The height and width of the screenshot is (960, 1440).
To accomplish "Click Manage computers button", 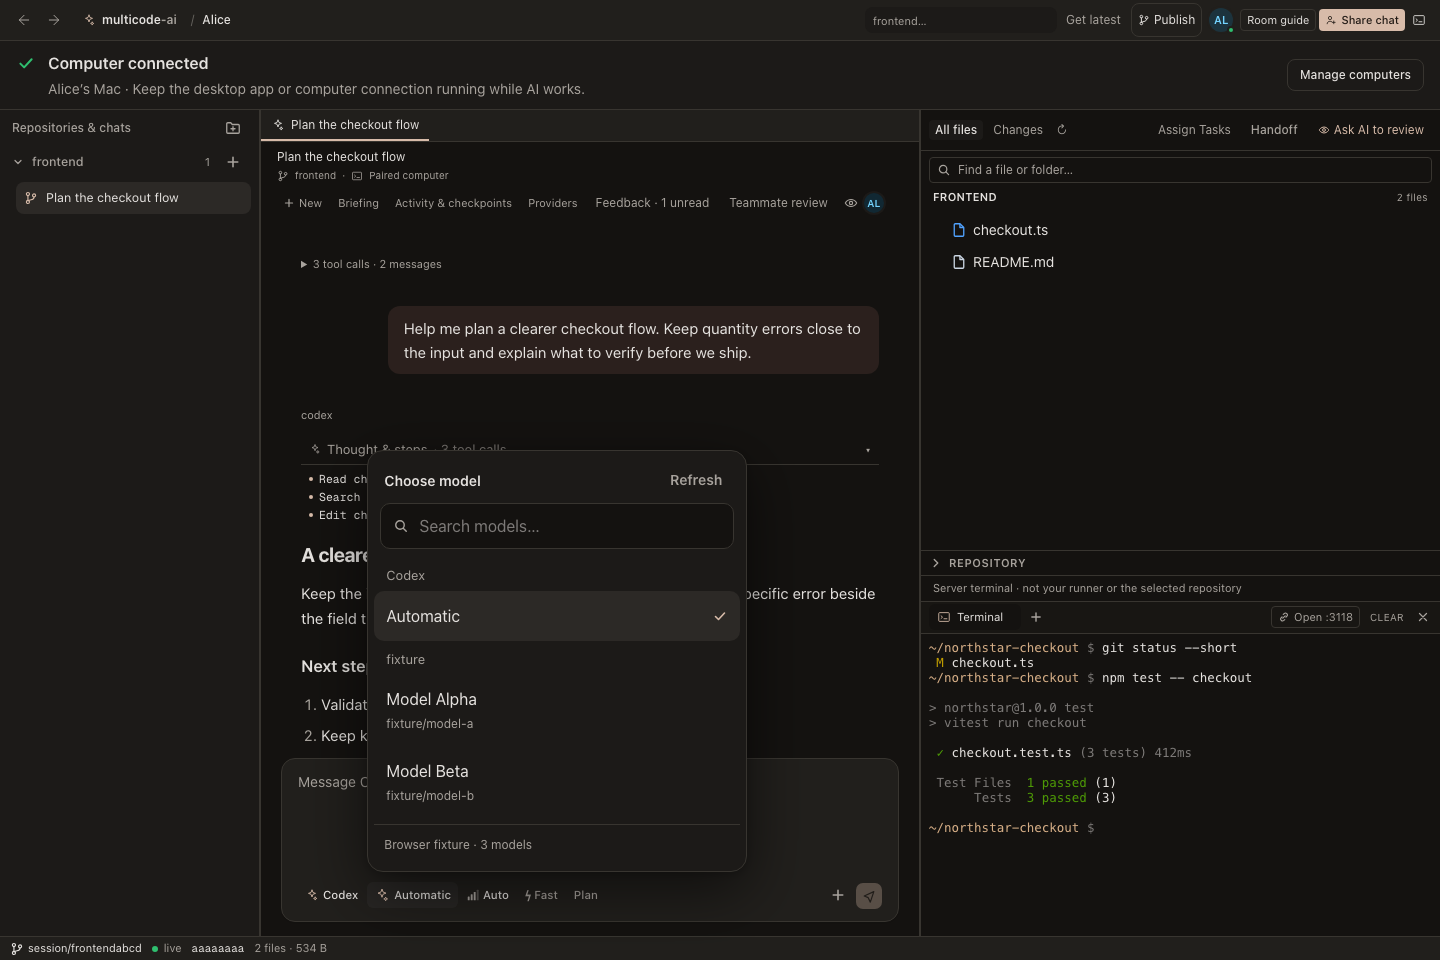I will 1355,75.
